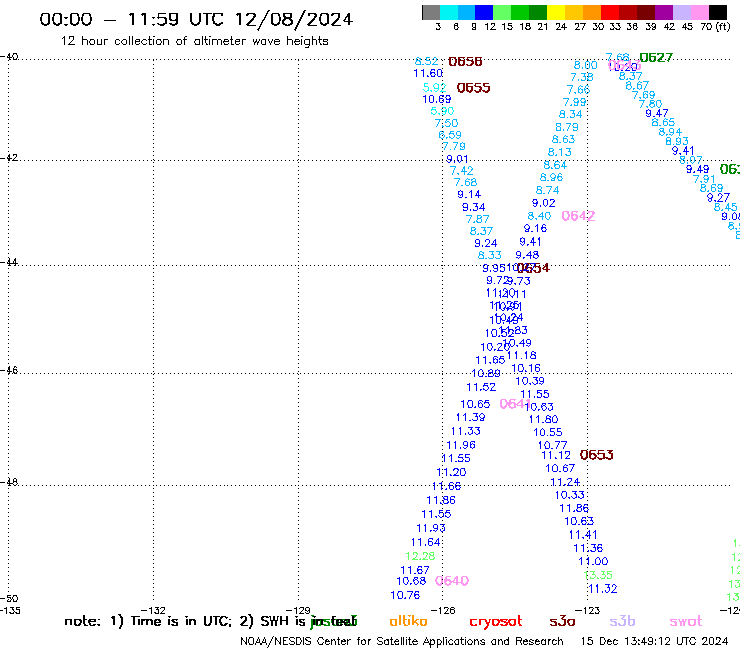Click the wave height value '9.34'
The width and height of the screenshot is (740, 650).
point(473,207)
